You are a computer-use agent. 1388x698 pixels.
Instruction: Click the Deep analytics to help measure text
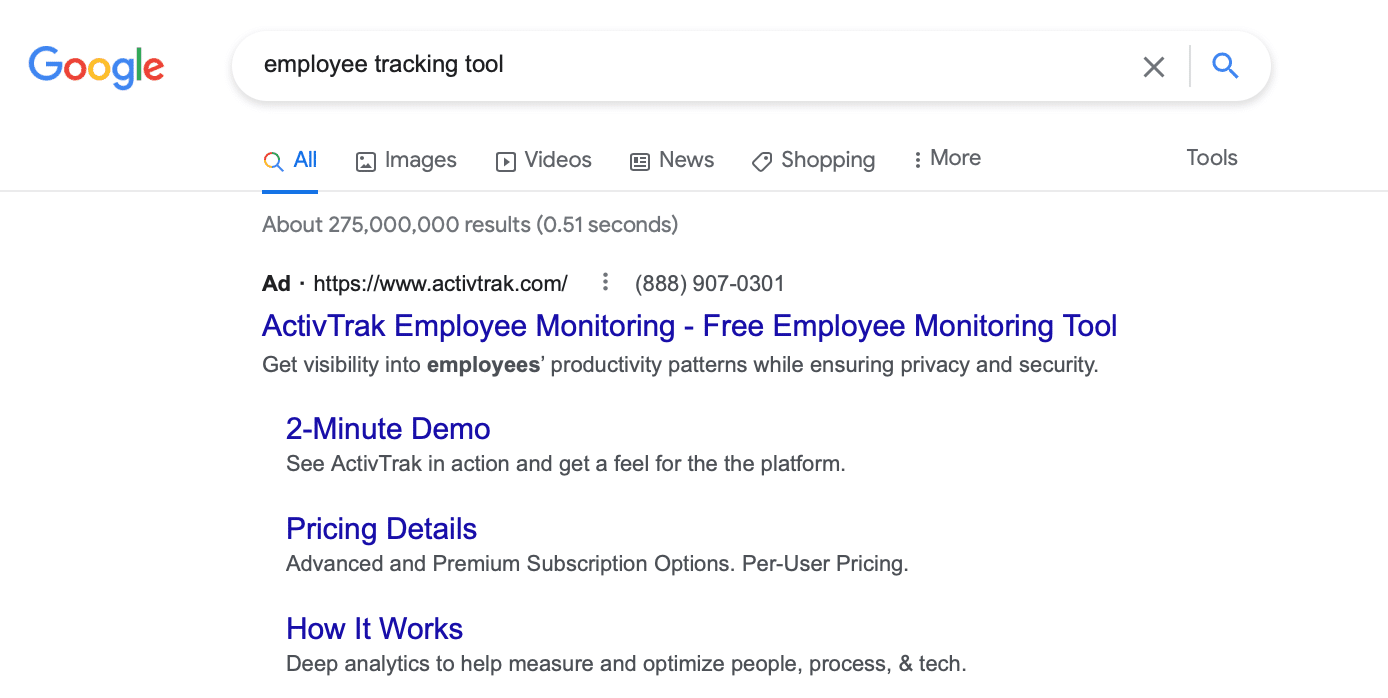pyautogui.click(x=626, y=664)
